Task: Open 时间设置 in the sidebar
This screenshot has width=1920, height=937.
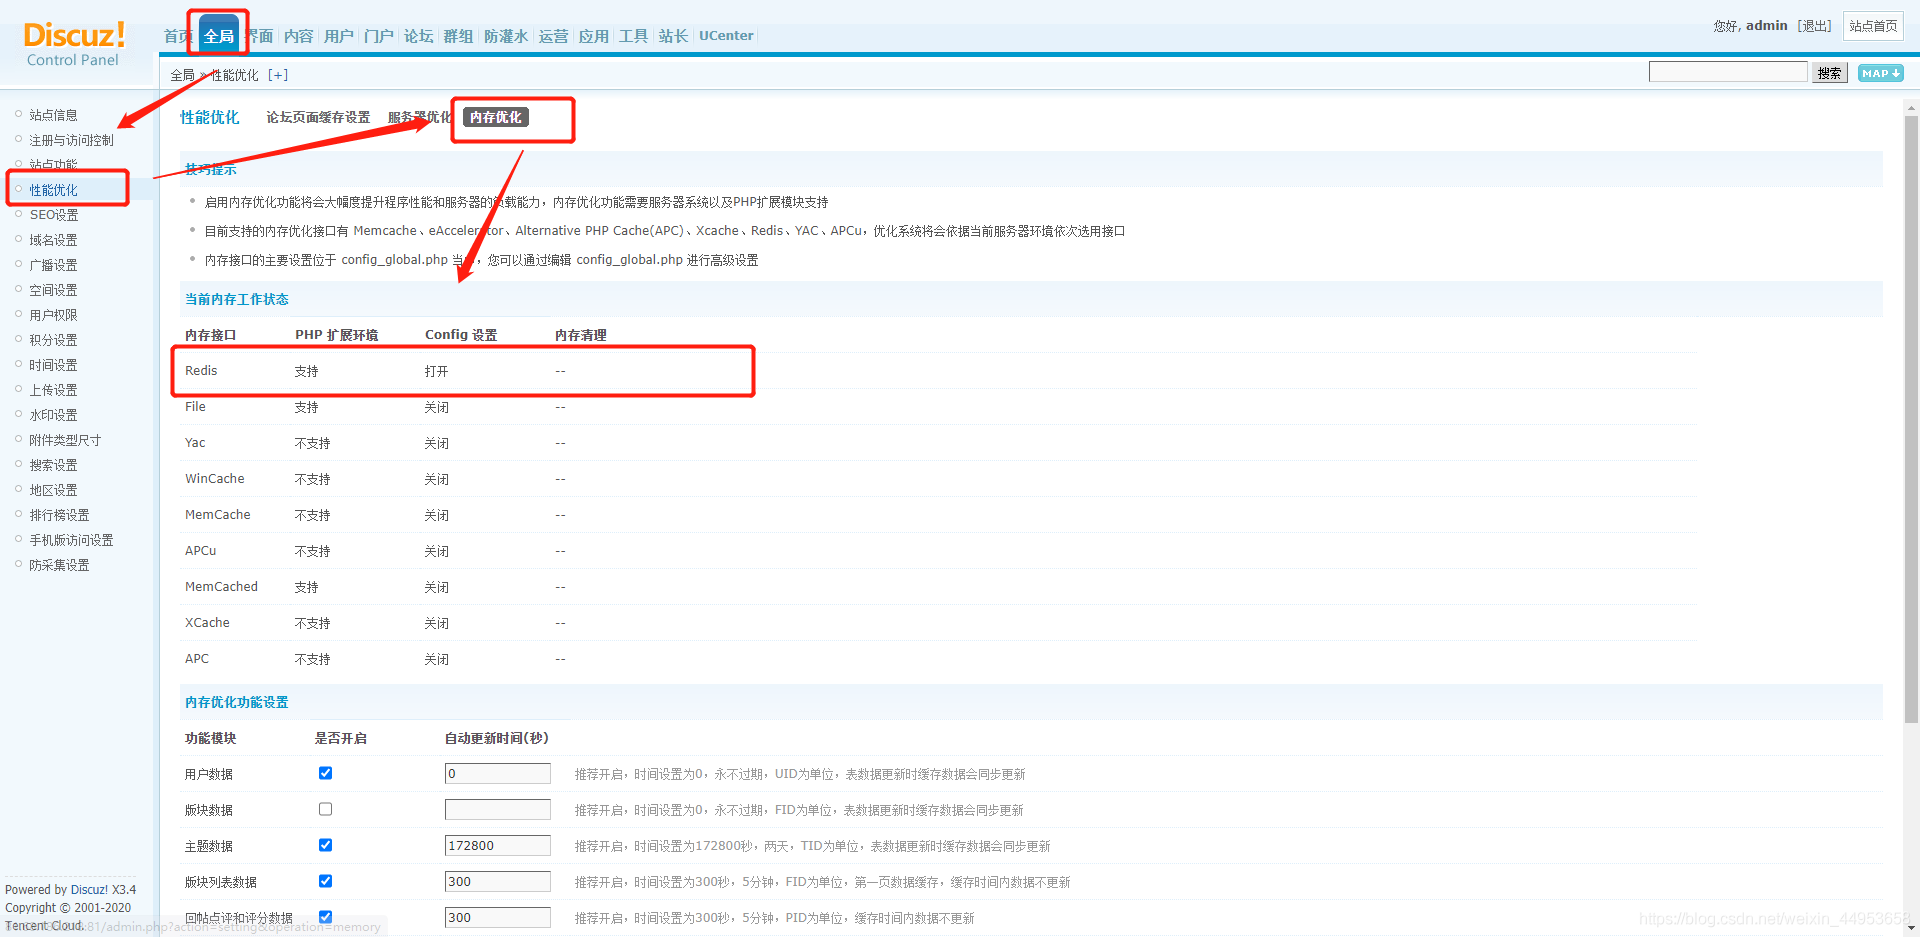Action: click(54, 365)
